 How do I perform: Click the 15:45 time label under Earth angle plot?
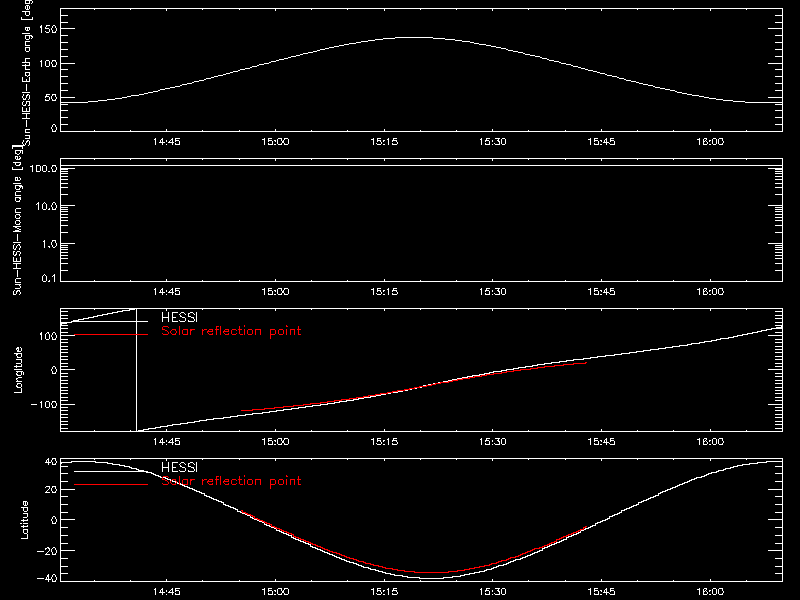(x=601, y=141)
